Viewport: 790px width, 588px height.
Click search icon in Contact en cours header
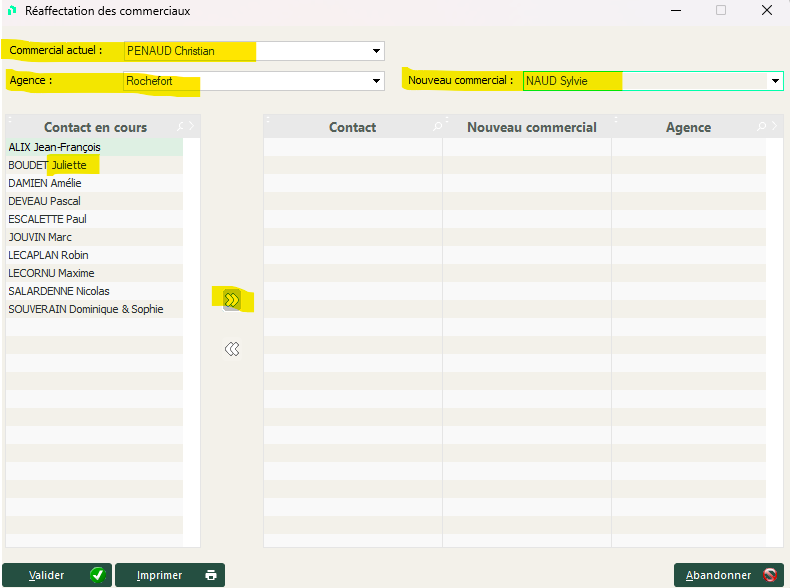tap(180, 126)
